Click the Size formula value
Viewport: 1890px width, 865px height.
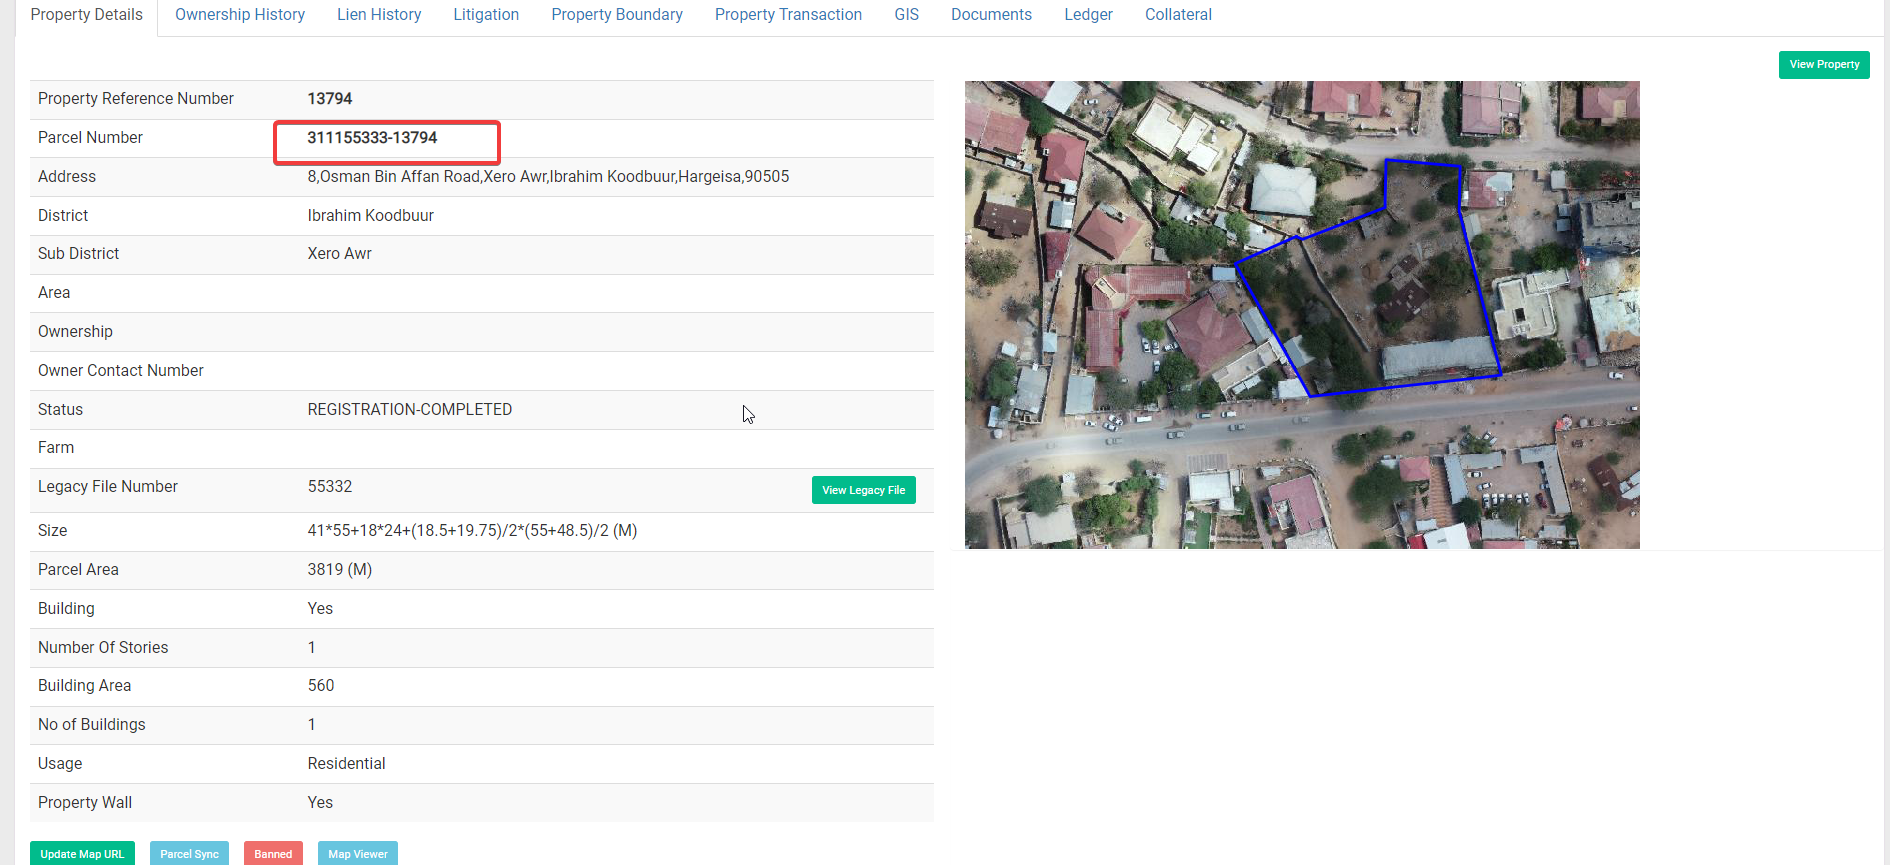(472, 531)
